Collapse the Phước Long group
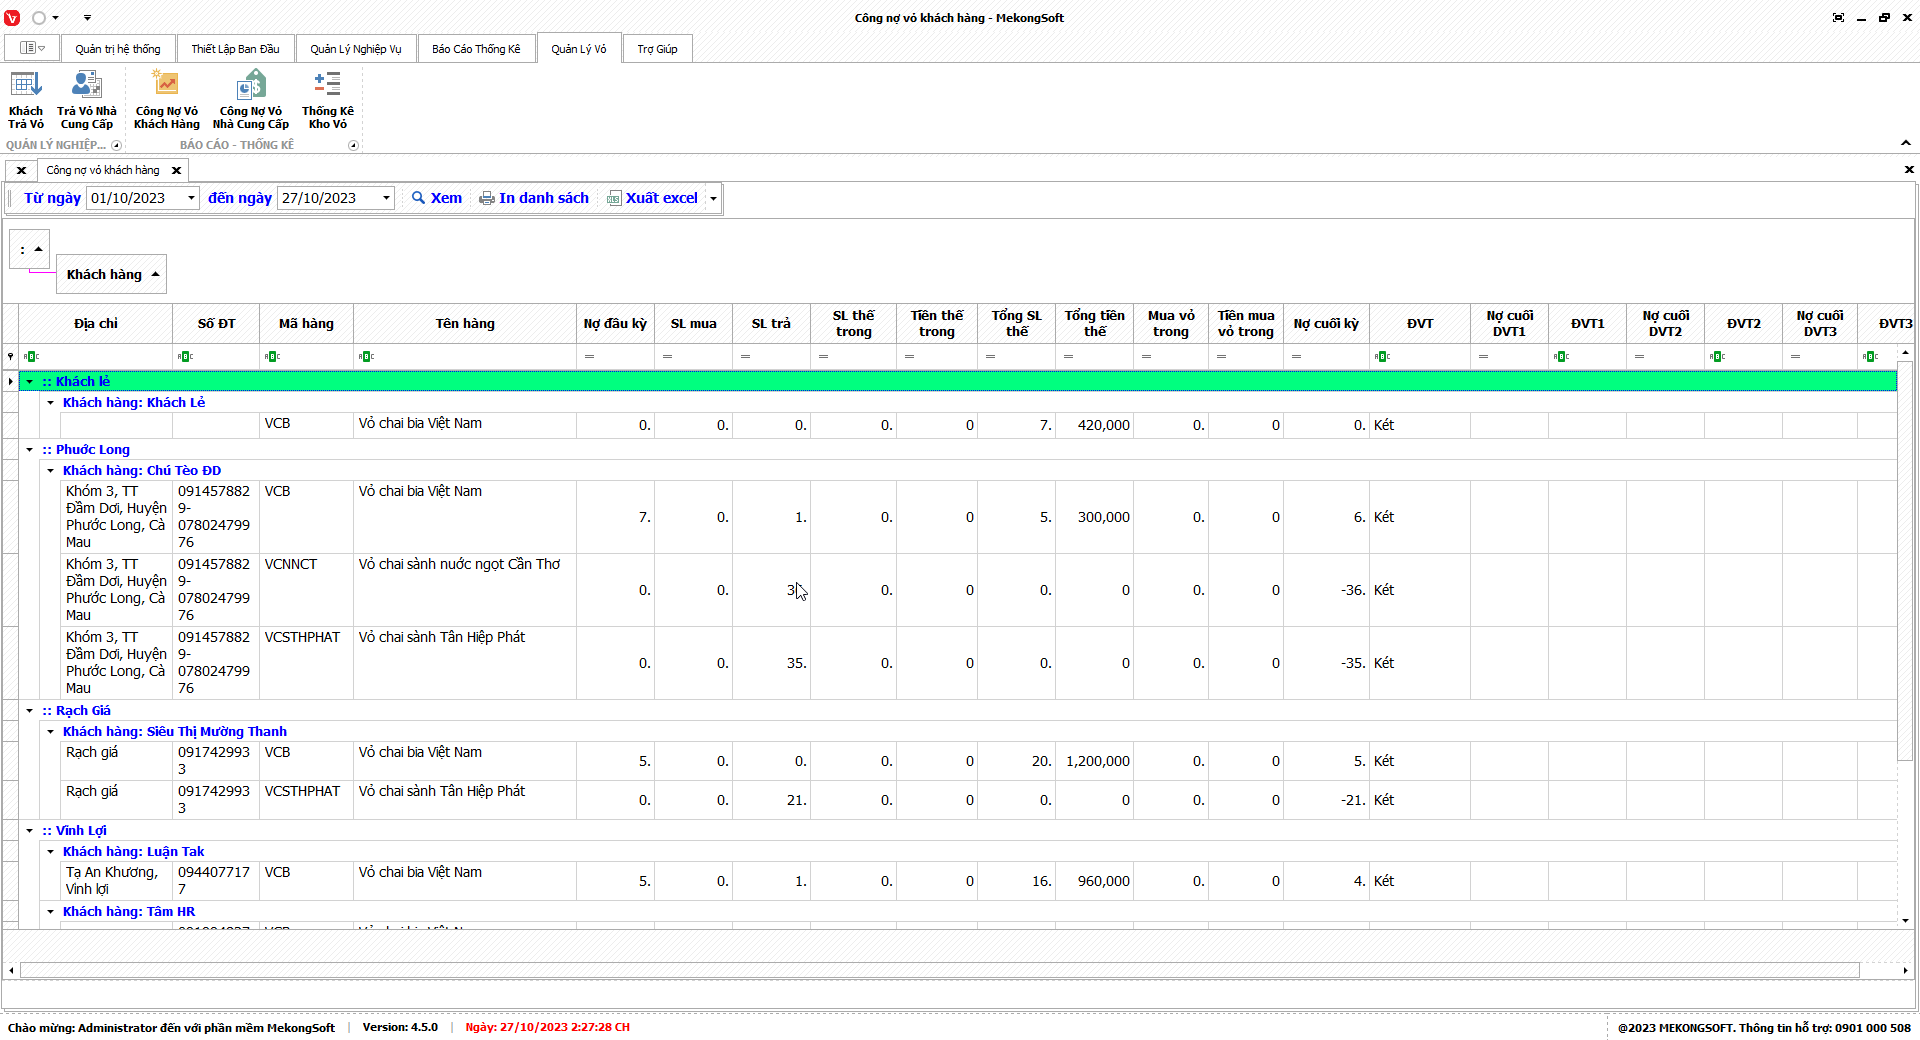This screenshot has width=1920, height=1040. [30, 450]
